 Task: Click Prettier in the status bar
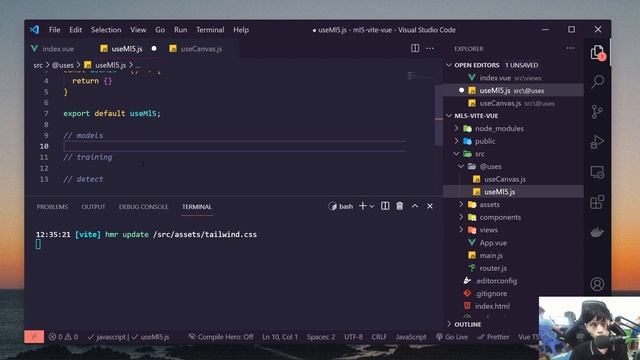tap(493, 337)
